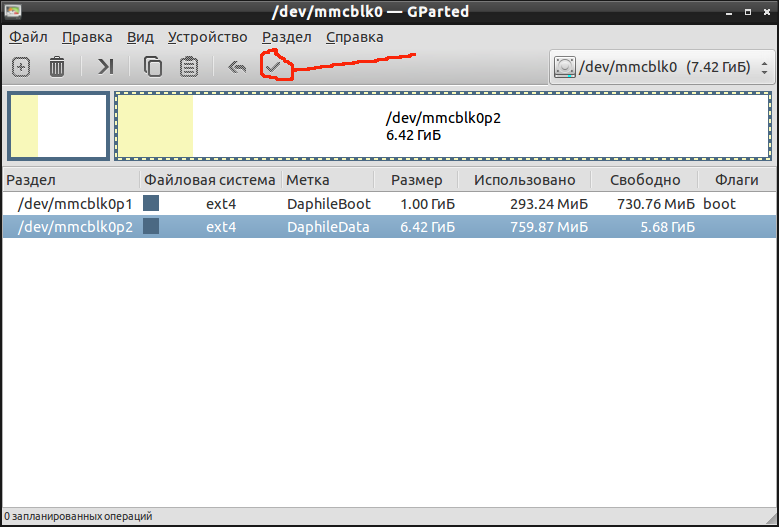Close the GParted window
This screenshot has width=779, height=527.
pyautogui.click(x=768, y=11)
